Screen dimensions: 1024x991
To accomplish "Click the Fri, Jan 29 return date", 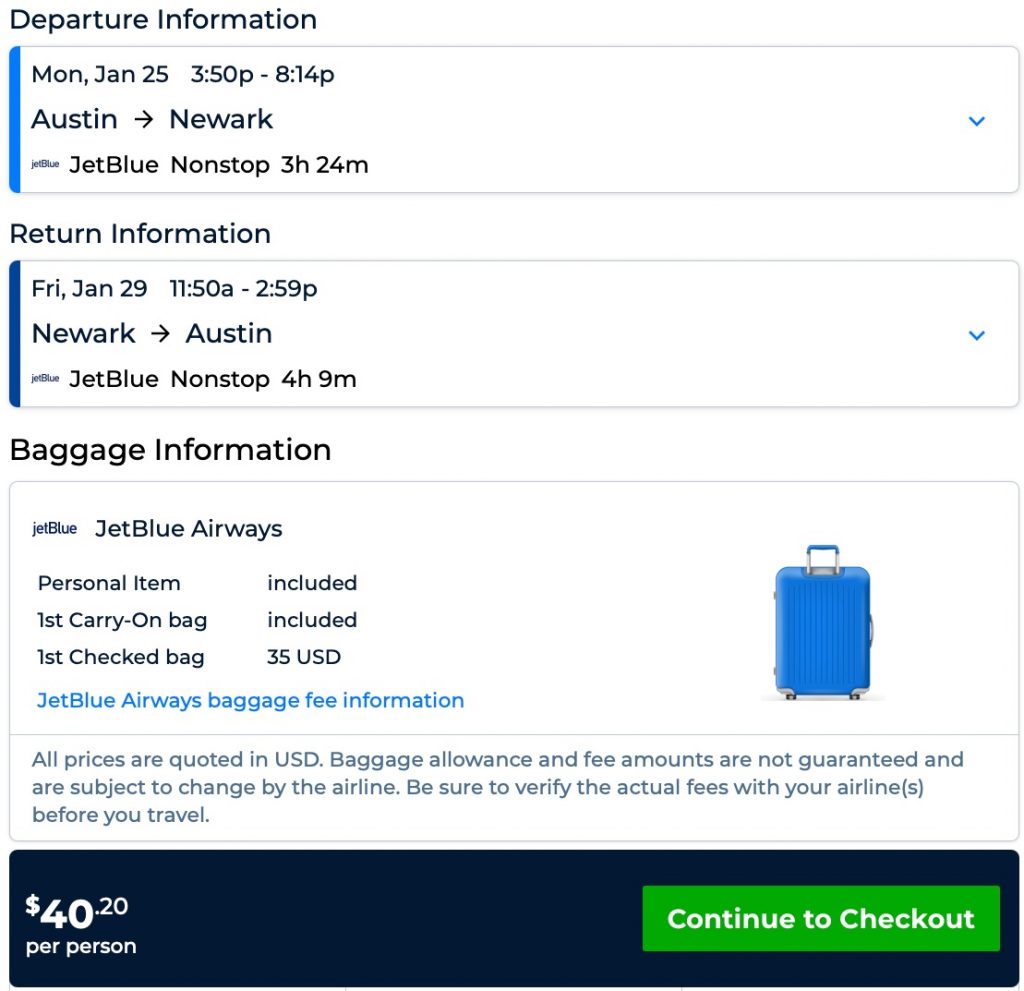I will pyautogui.click(x=90, y=289).
